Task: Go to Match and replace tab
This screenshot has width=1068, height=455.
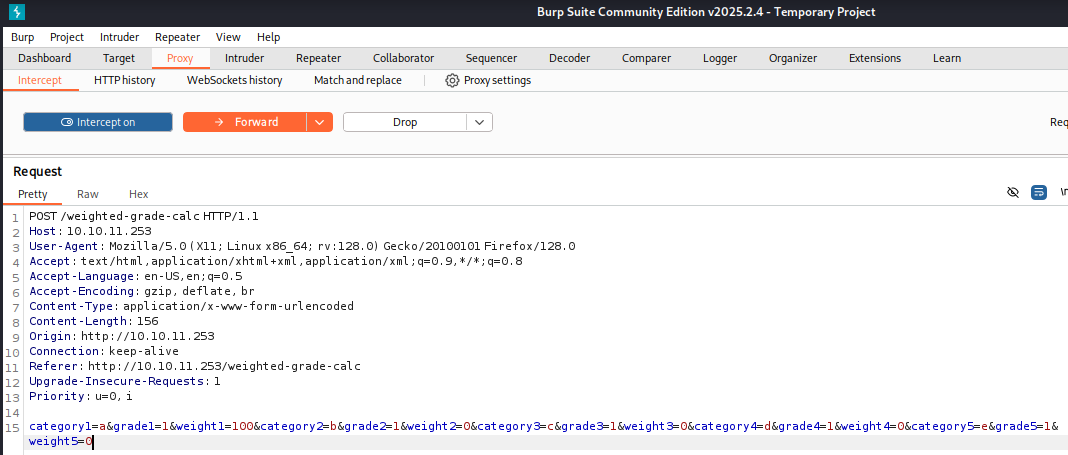Action: tap(357, 80)
